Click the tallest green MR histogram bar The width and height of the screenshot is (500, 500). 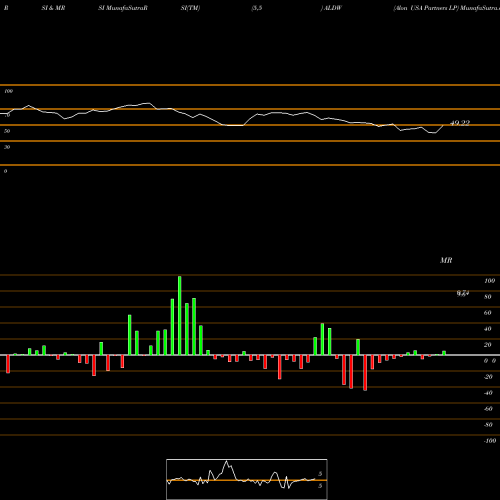click(x=180, y=315)
